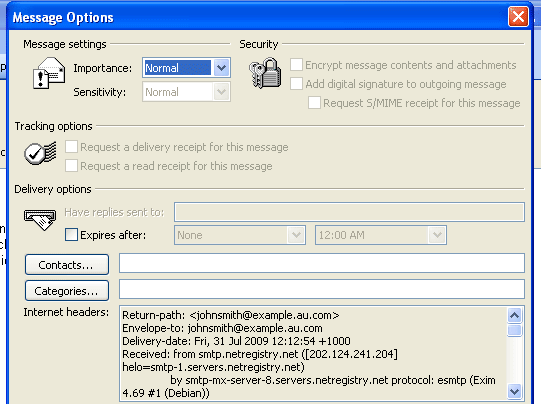541x404 pixels.
Task: Enable Encrypt message contents and attachments
Action: pos(297,65)
